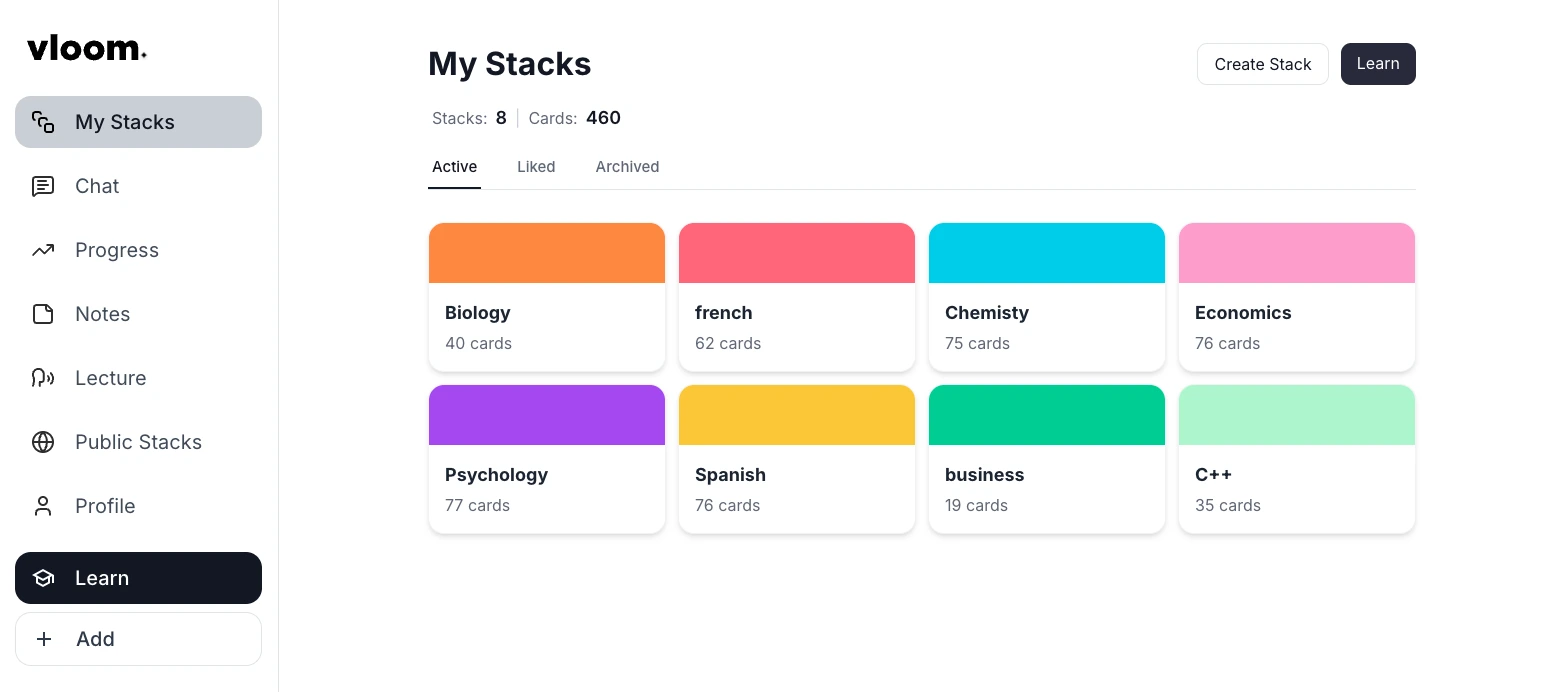This screenshot has width=1564, height=692.
Task: Select the Active tab
Action: click(x=454, y=167)
